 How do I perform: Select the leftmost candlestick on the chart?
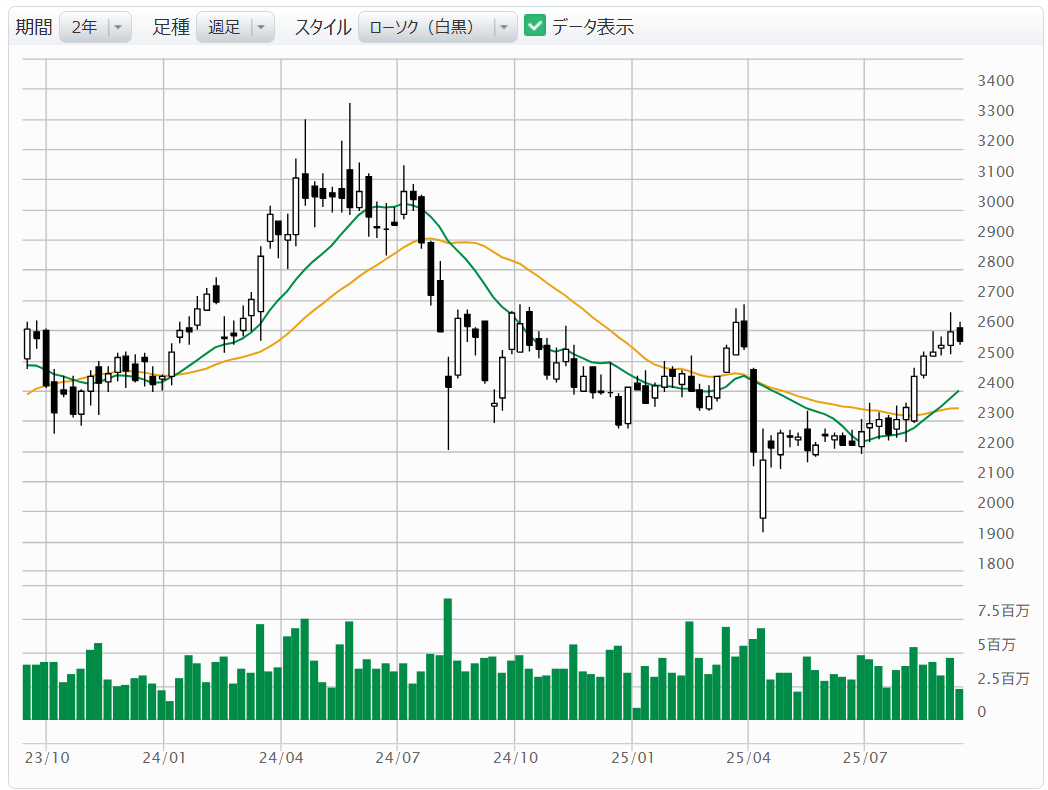(x=27, y=343)
